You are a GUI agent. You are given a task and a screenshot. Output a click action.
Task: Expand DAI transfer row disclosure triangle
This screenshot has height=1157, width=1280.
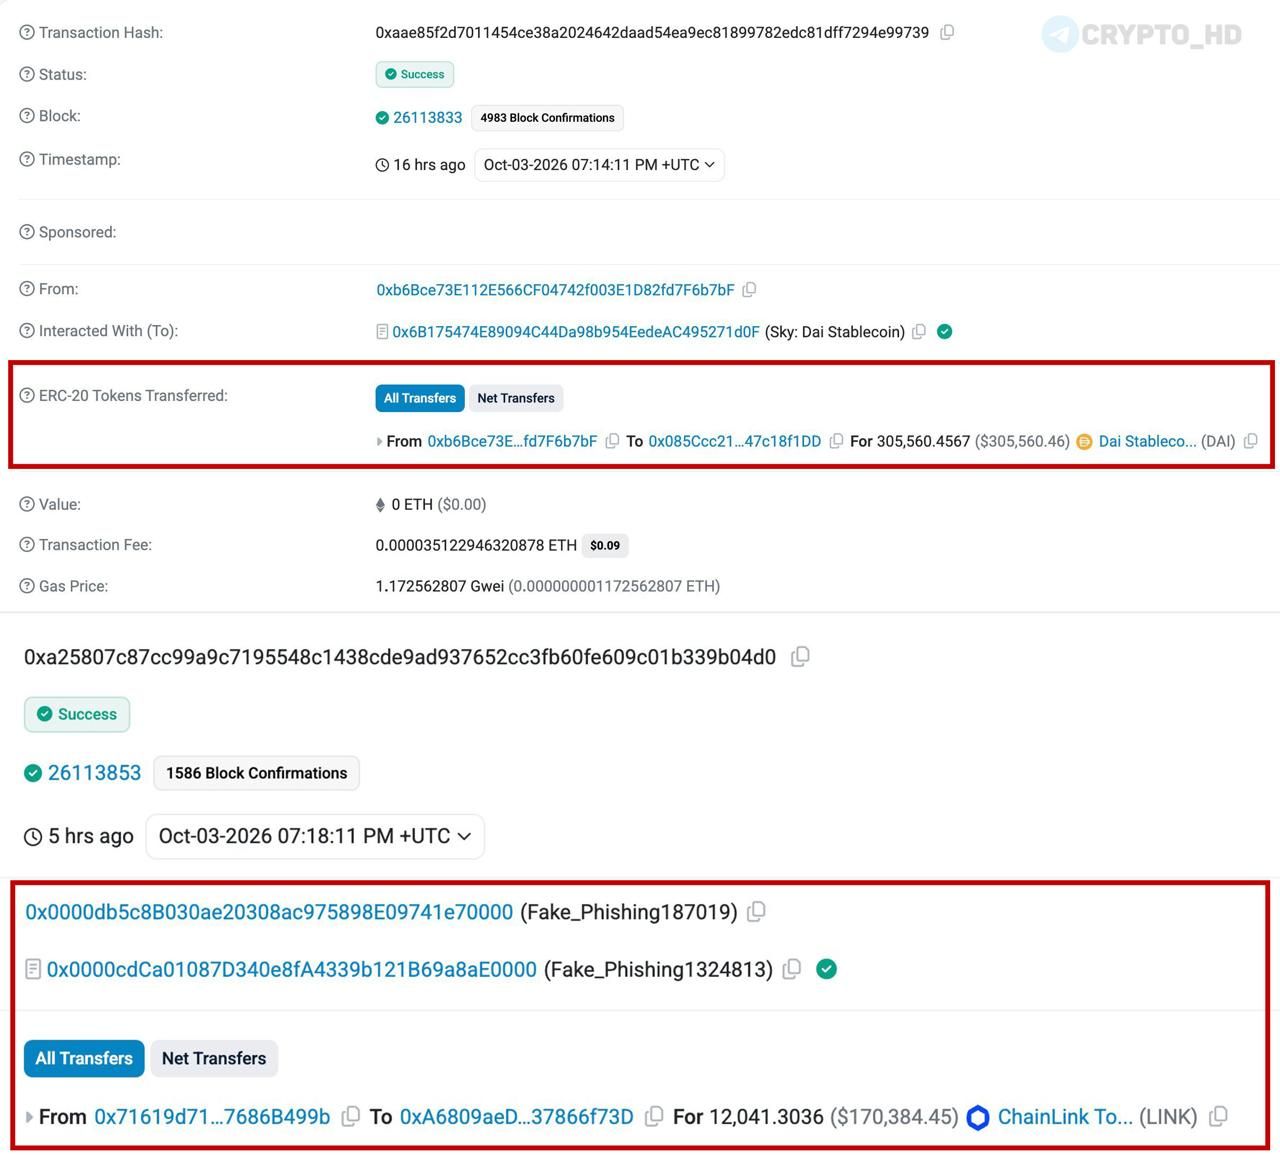coord(379,441)
